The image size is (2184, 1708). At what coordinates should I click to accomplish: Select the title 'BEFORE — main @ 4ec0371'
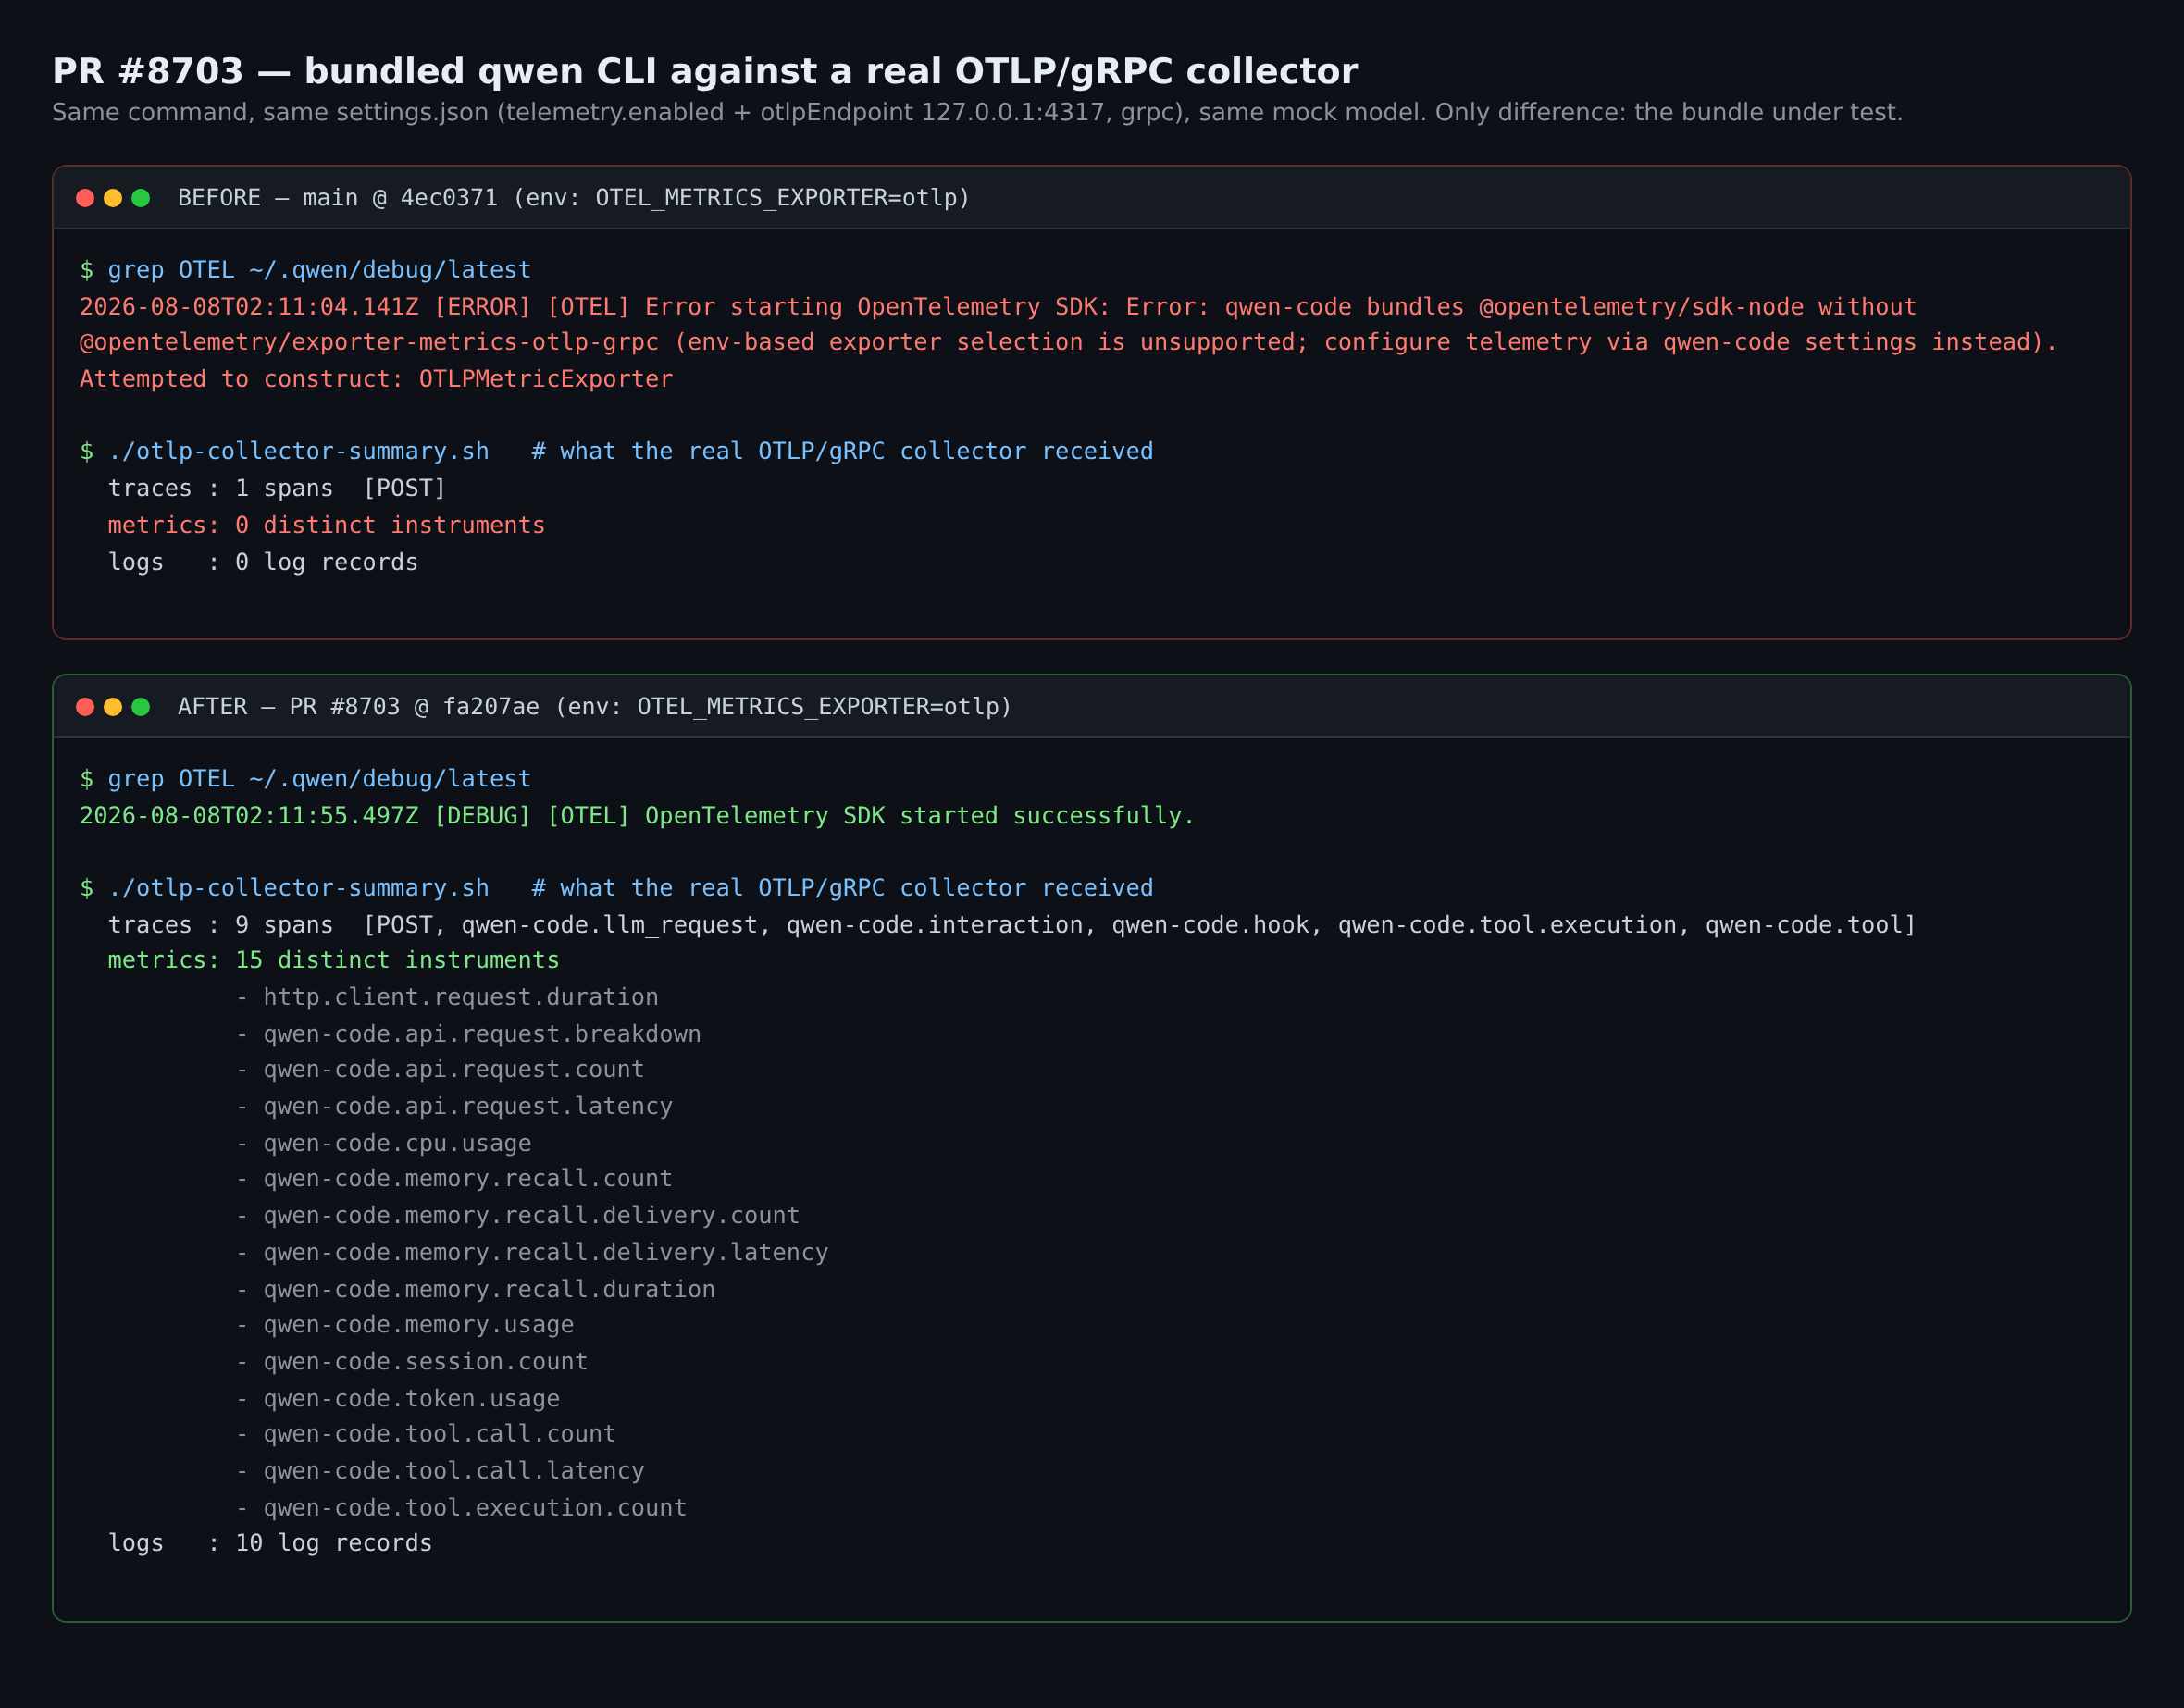click(x=574, y=198)
